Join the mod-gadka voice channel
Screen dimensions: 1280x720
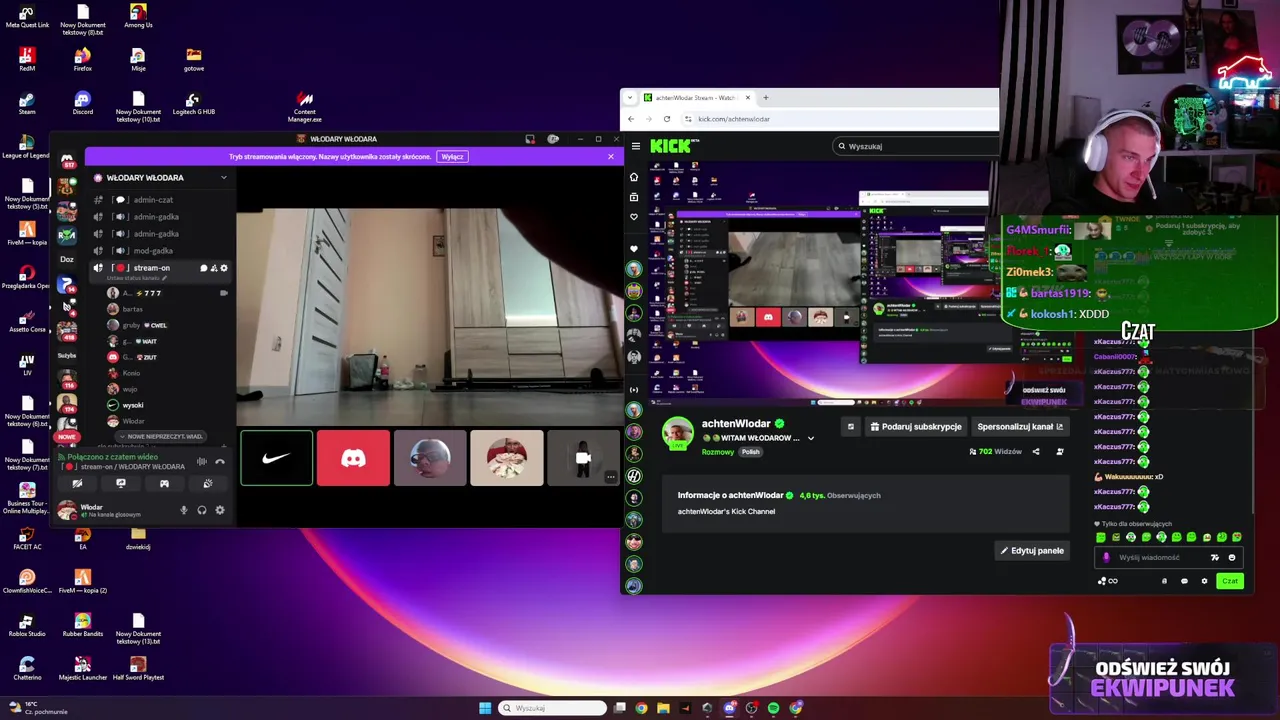(153, 251)
